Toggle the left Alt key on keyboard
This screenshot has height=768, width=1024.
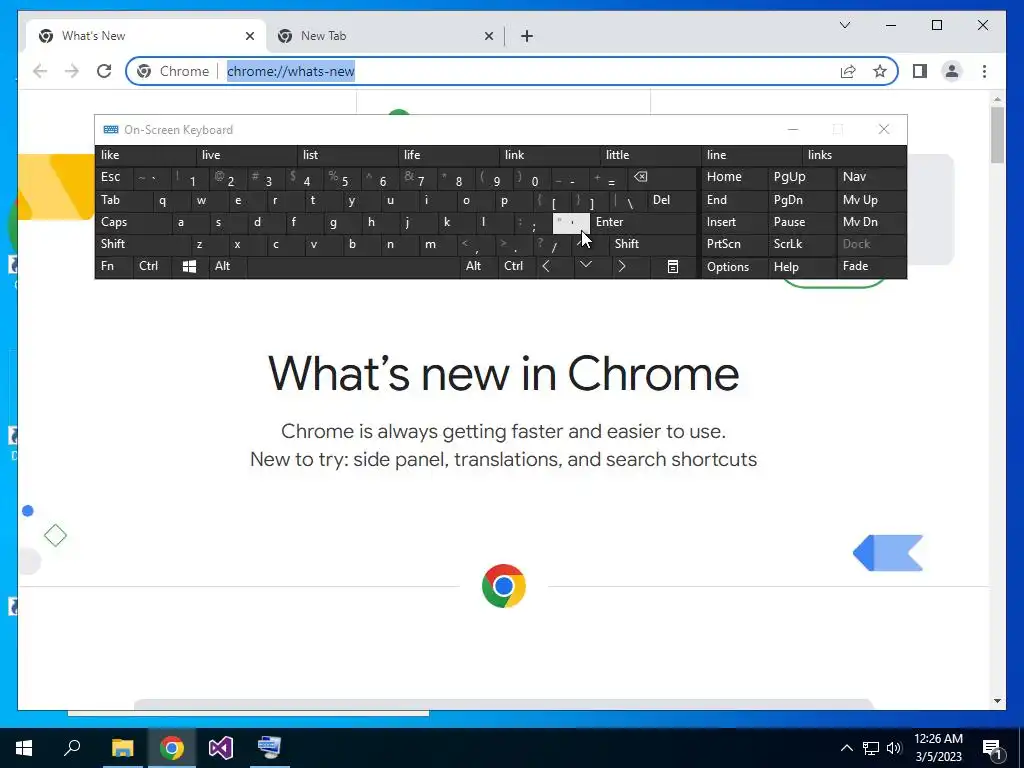228,266
